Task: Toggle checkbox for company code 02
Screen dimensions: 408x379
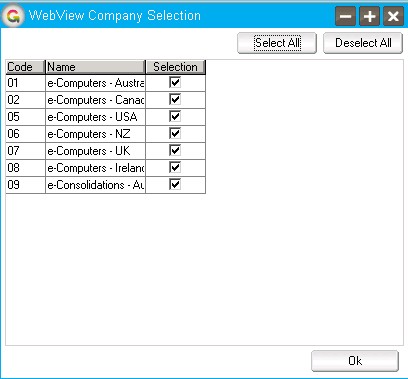Action: coord(175,99)
